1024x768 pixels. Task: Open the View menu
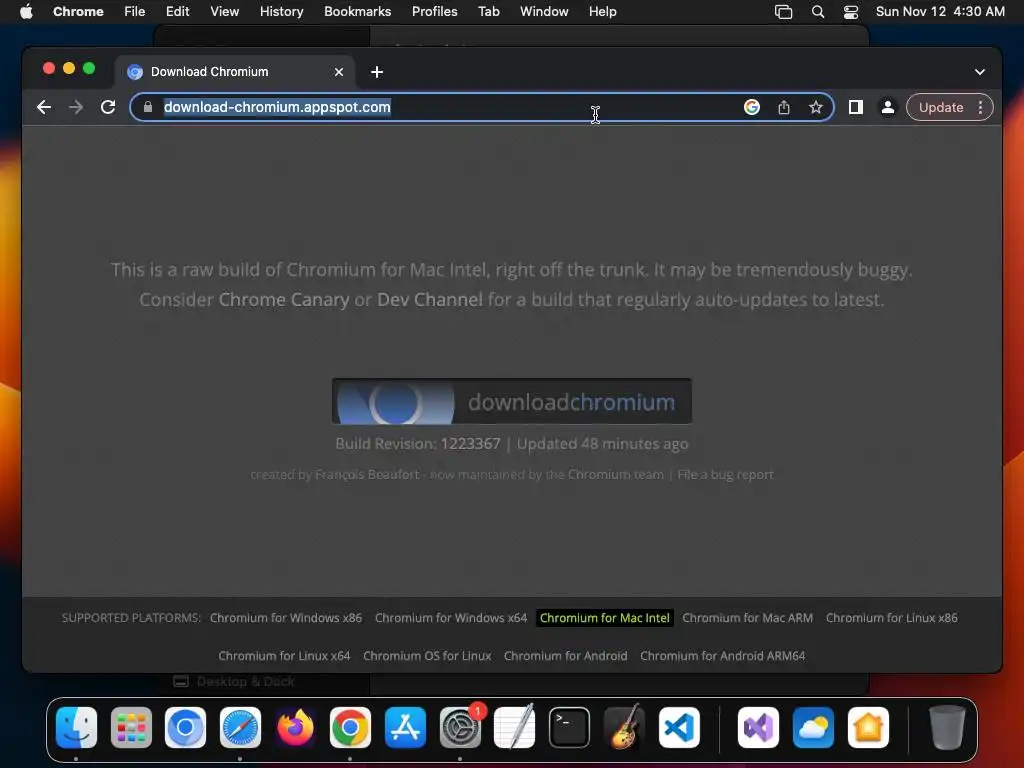tap(225, 12)
